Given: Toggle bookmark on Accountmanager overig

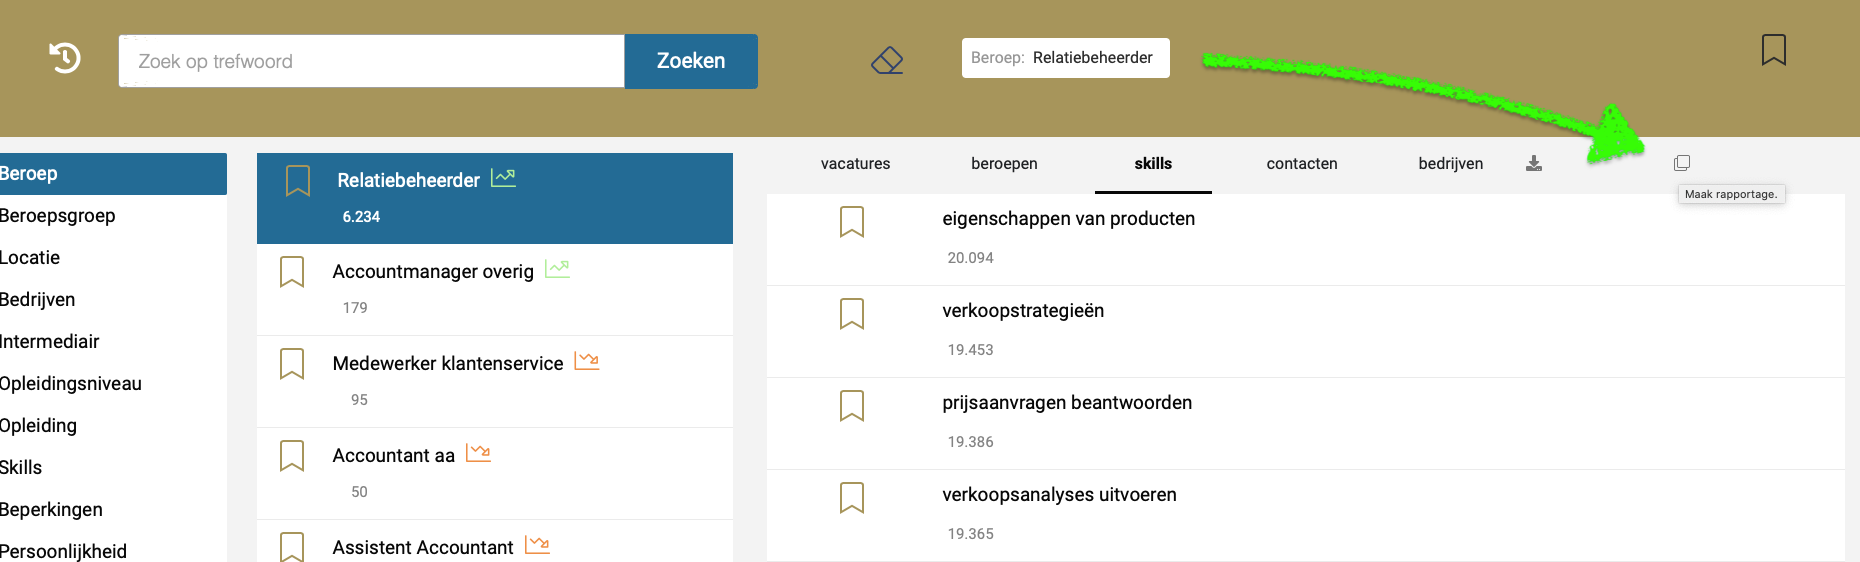Looking at the screenshot, I should pyautogui.click(x=292, y=272).
